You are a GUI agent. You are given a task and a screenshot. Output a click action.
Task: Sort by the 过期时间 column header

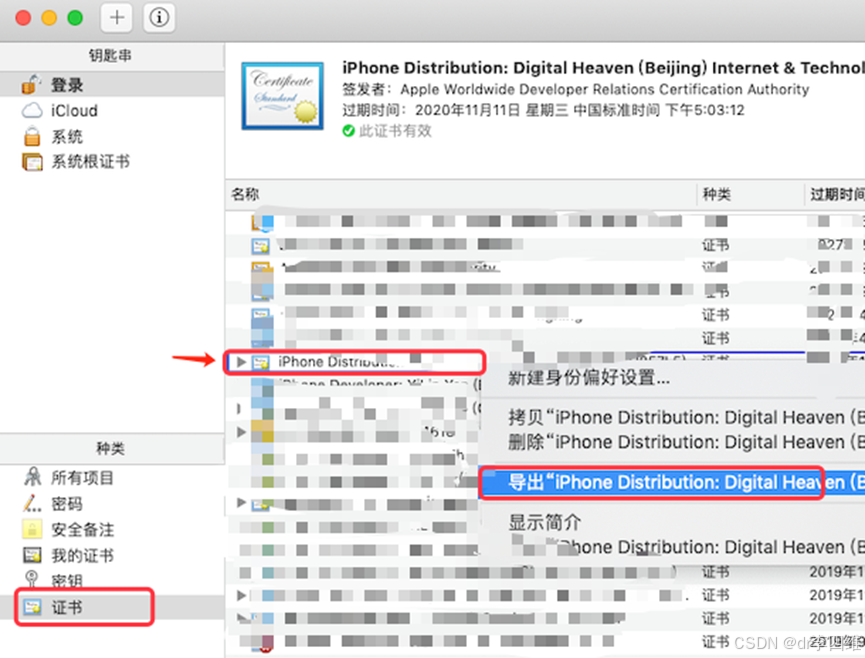tap(837, 194)
